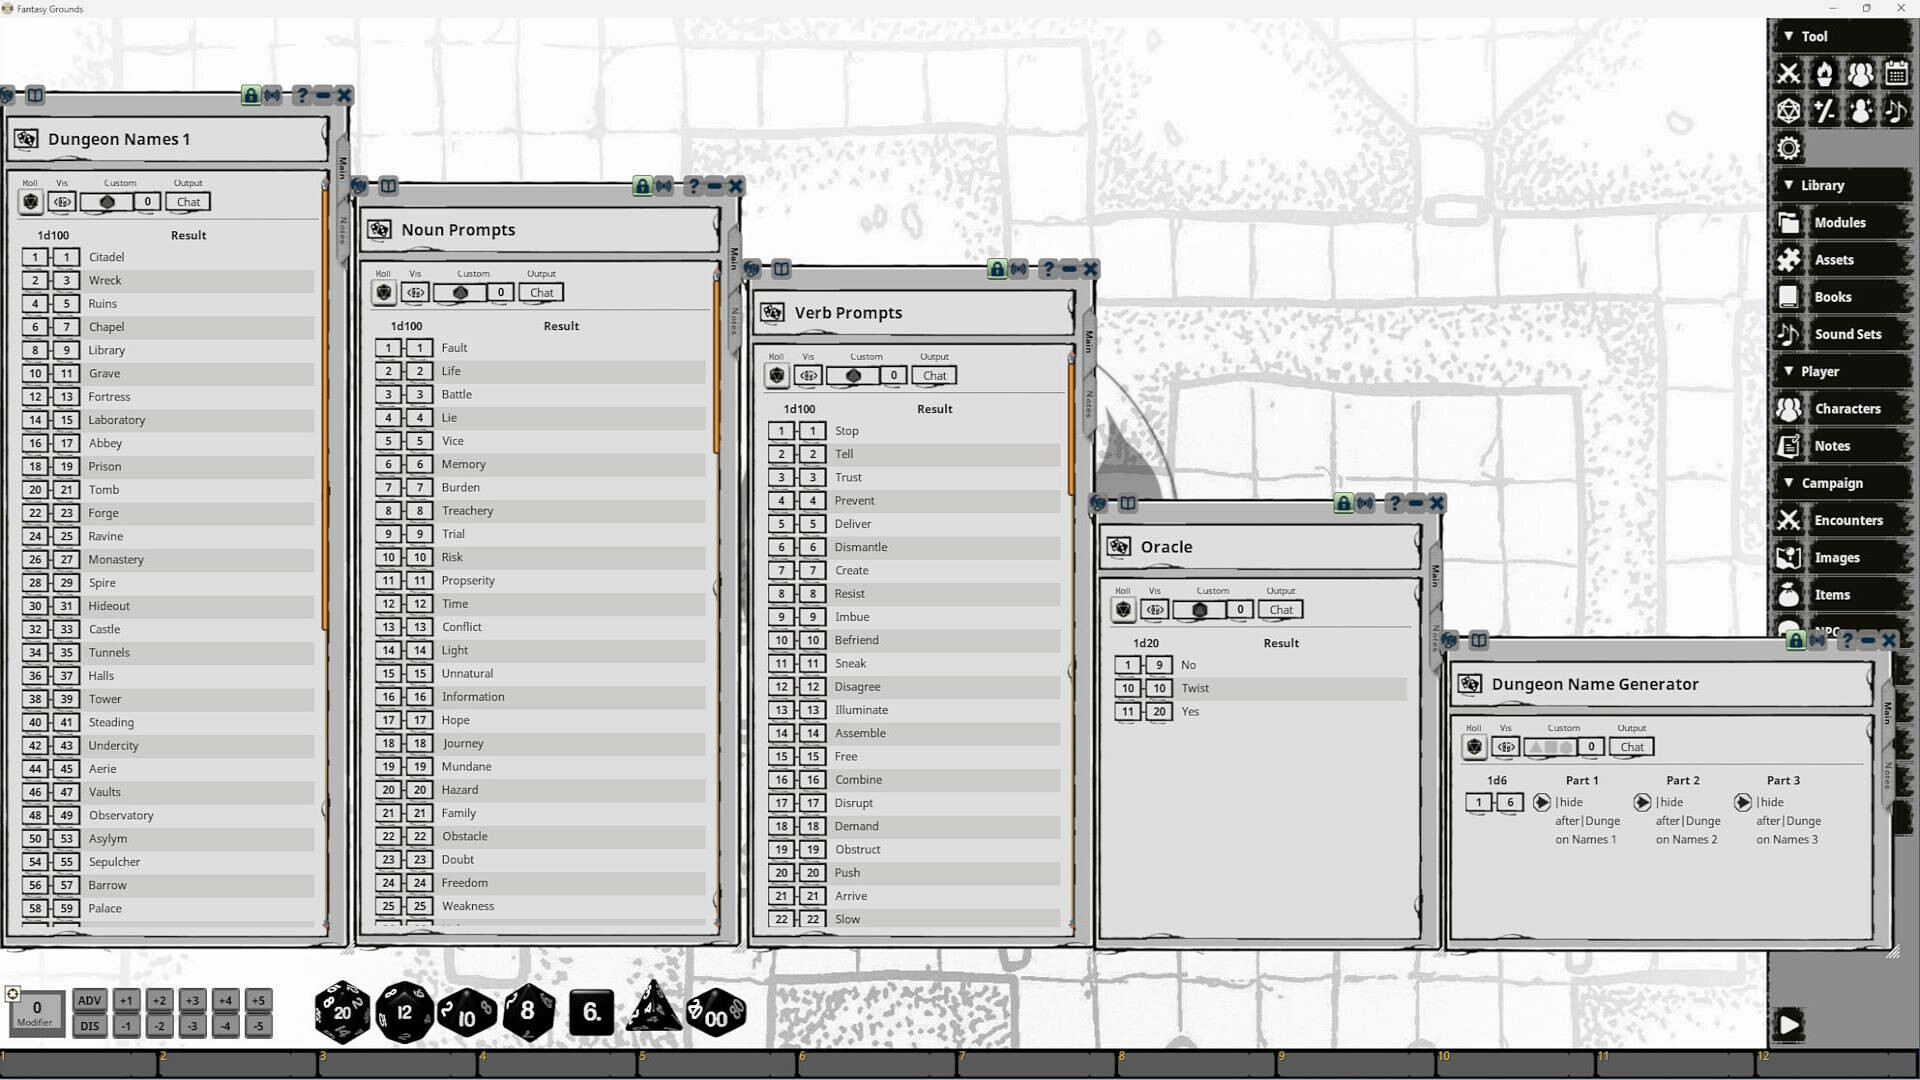Open the Modules library item

coord(1839,222)
